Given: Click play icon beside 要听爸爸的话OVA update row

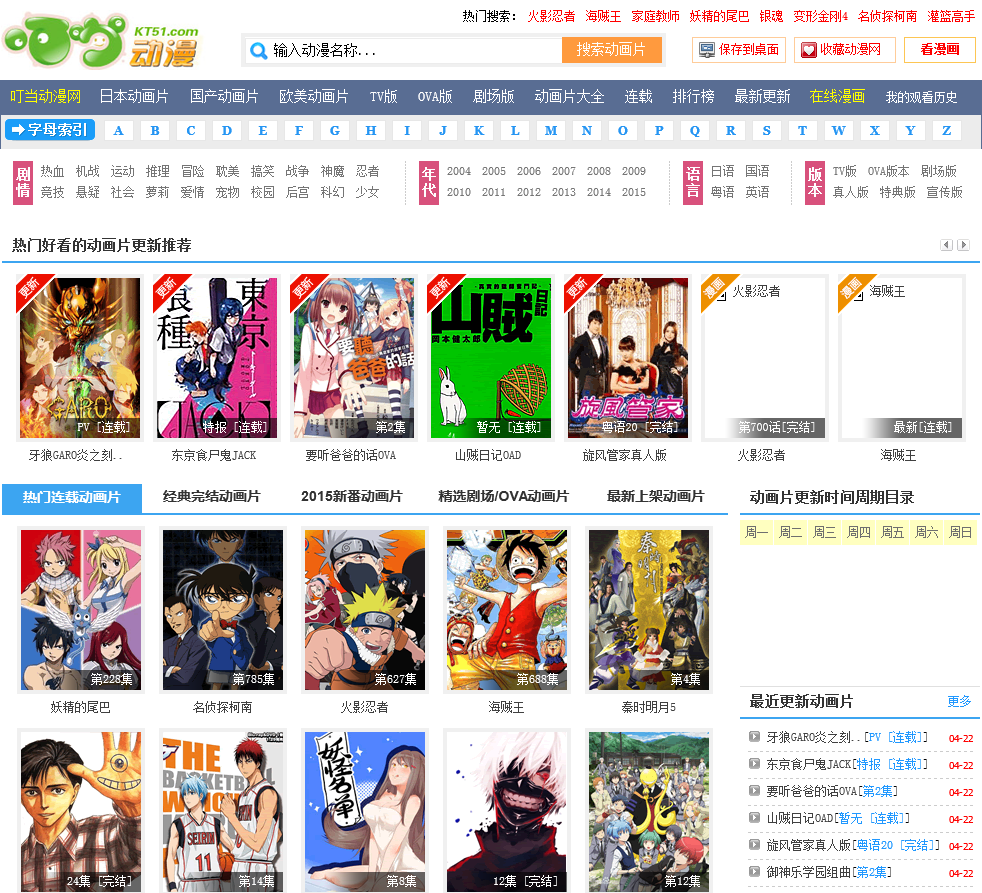Looking at the screenshot, I should [755, 790].
